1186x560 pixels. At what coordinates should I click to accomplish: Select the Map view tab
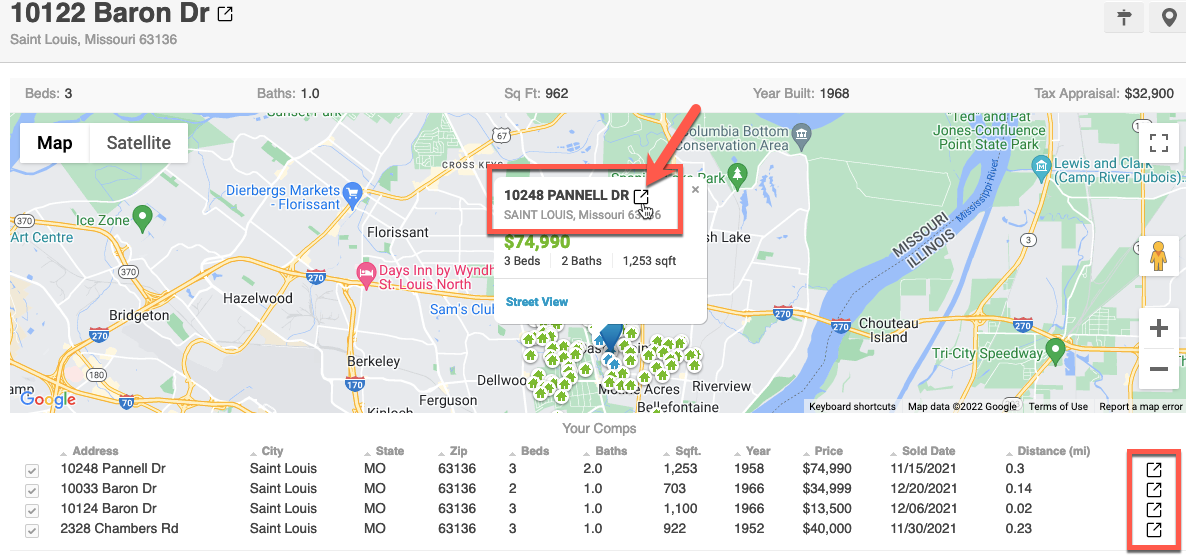coord(55,143)
